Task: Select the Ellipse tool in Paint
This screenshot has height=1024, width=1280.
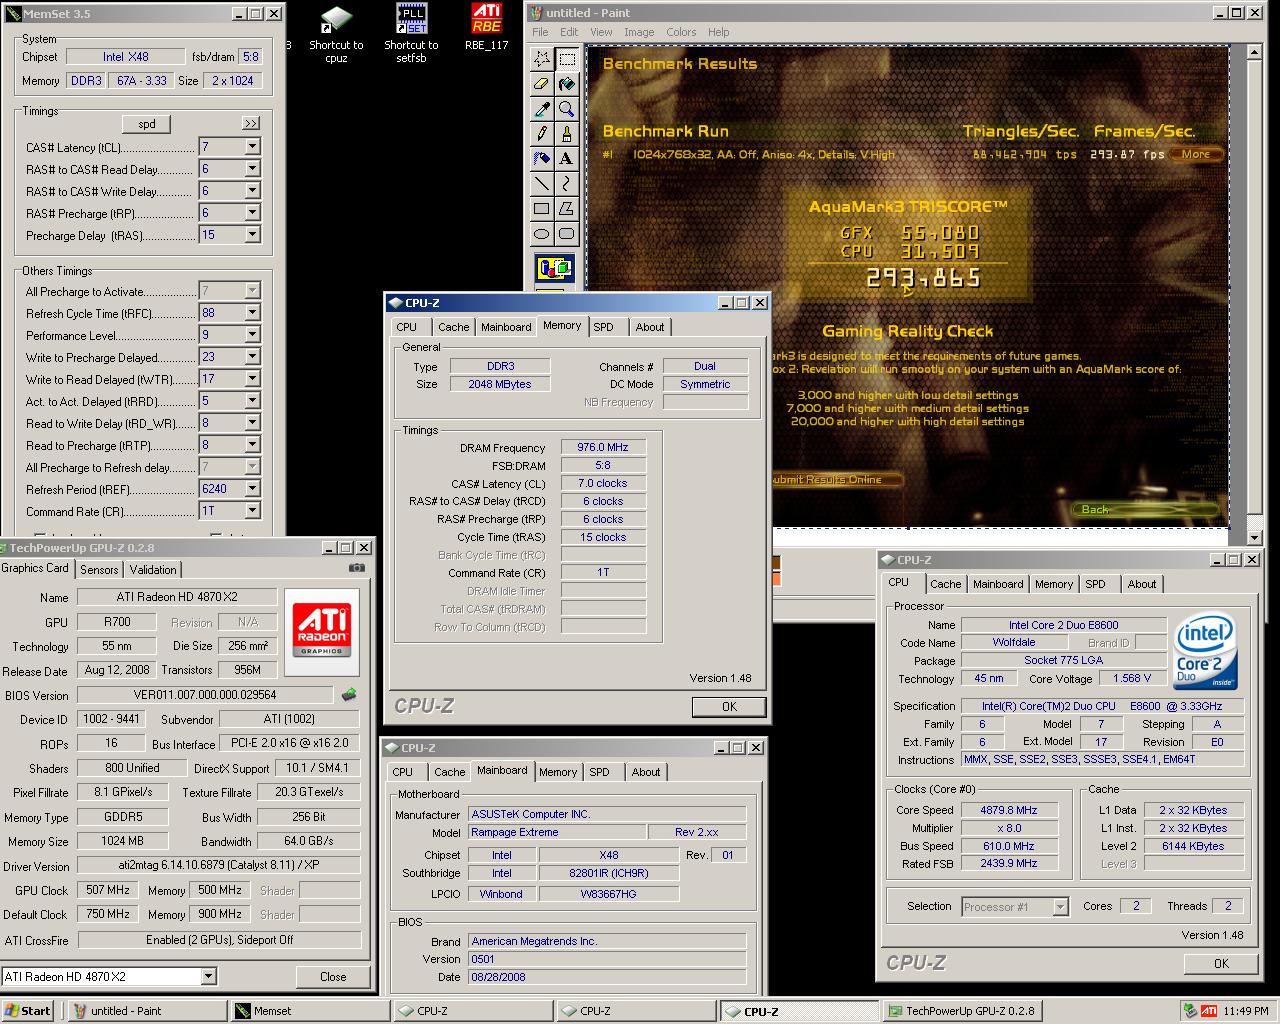Action: point(541,234)
